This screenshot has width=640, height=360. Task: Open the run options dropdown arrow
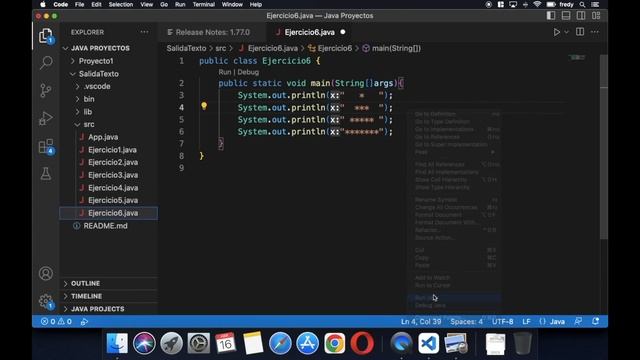click(567, 32)
